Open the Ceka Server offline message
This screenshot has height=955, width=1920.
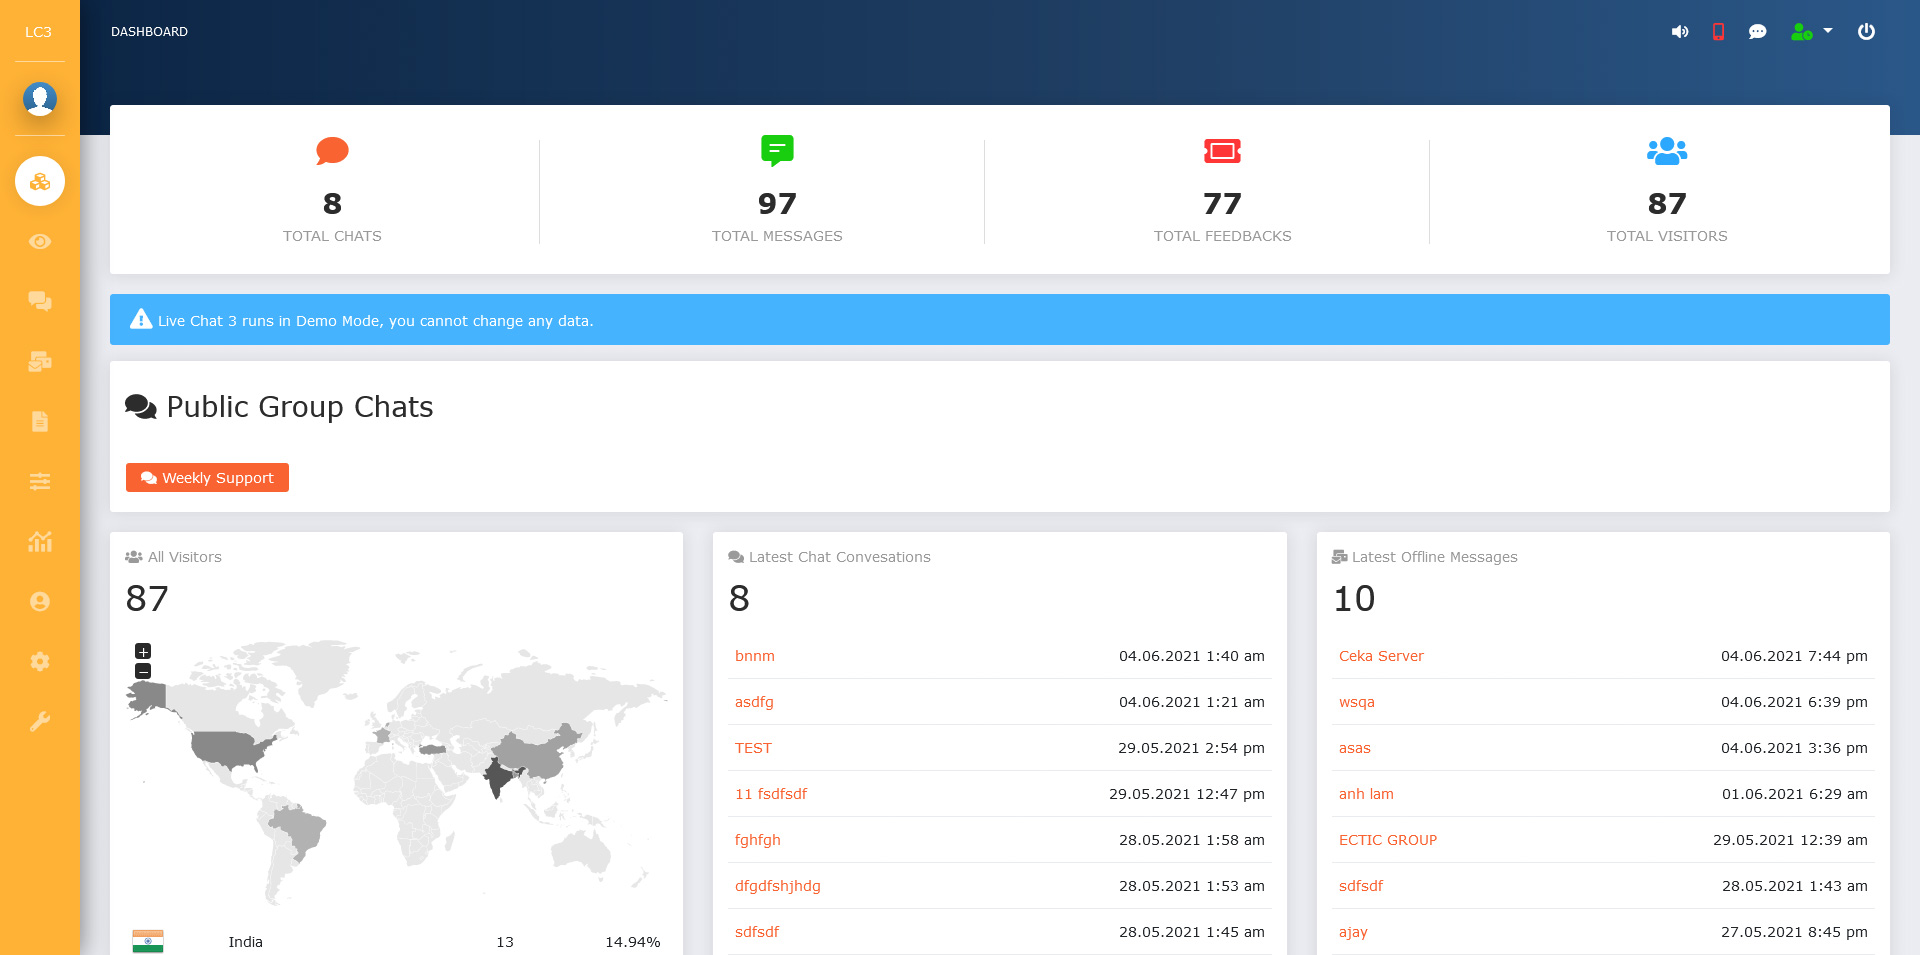coord(1380,656)
